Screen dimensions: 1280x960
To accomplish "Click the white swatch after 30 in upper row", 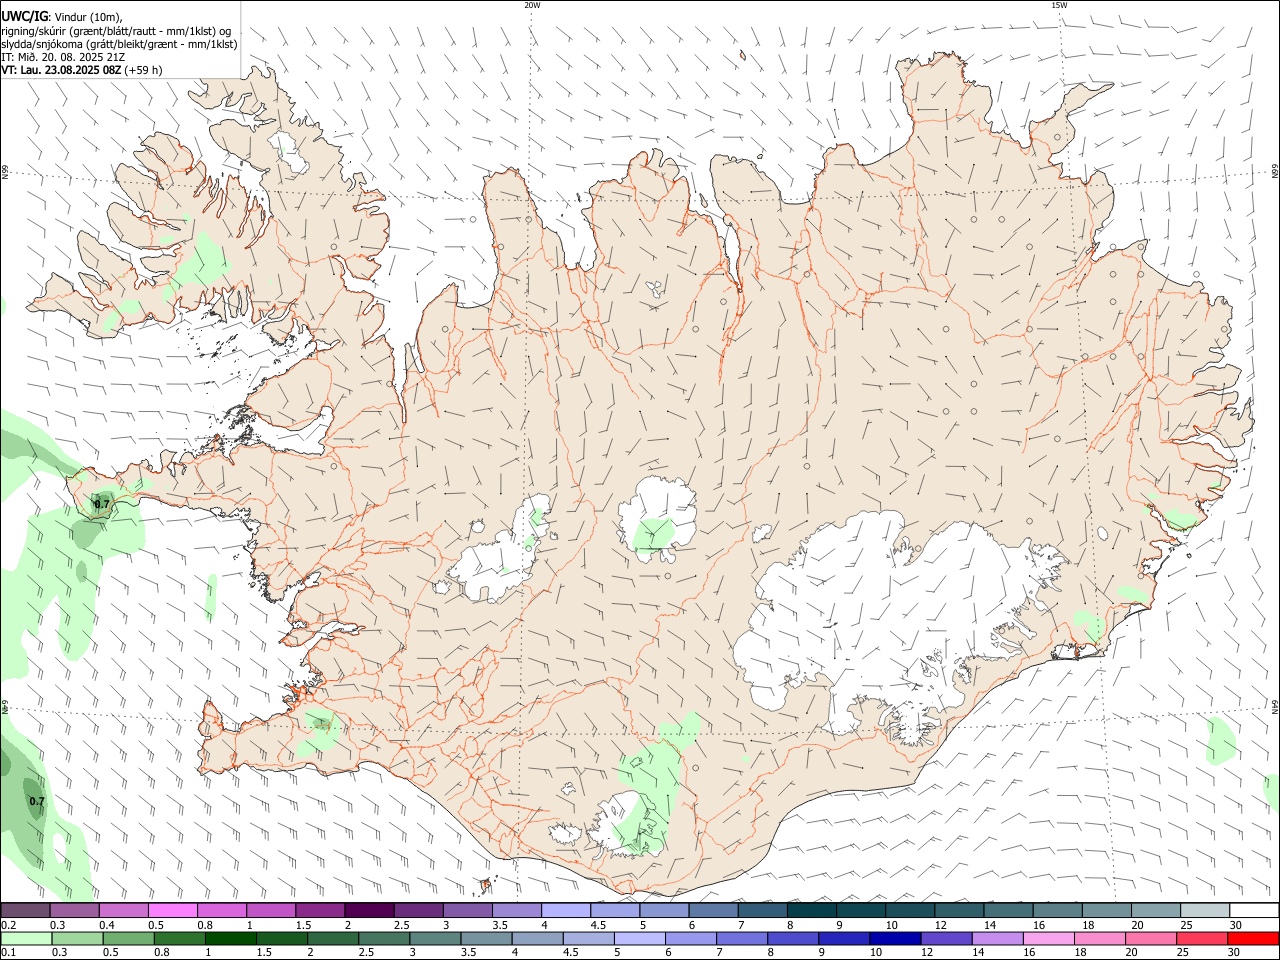I will pyautogui.click(x=1254, y=911).
